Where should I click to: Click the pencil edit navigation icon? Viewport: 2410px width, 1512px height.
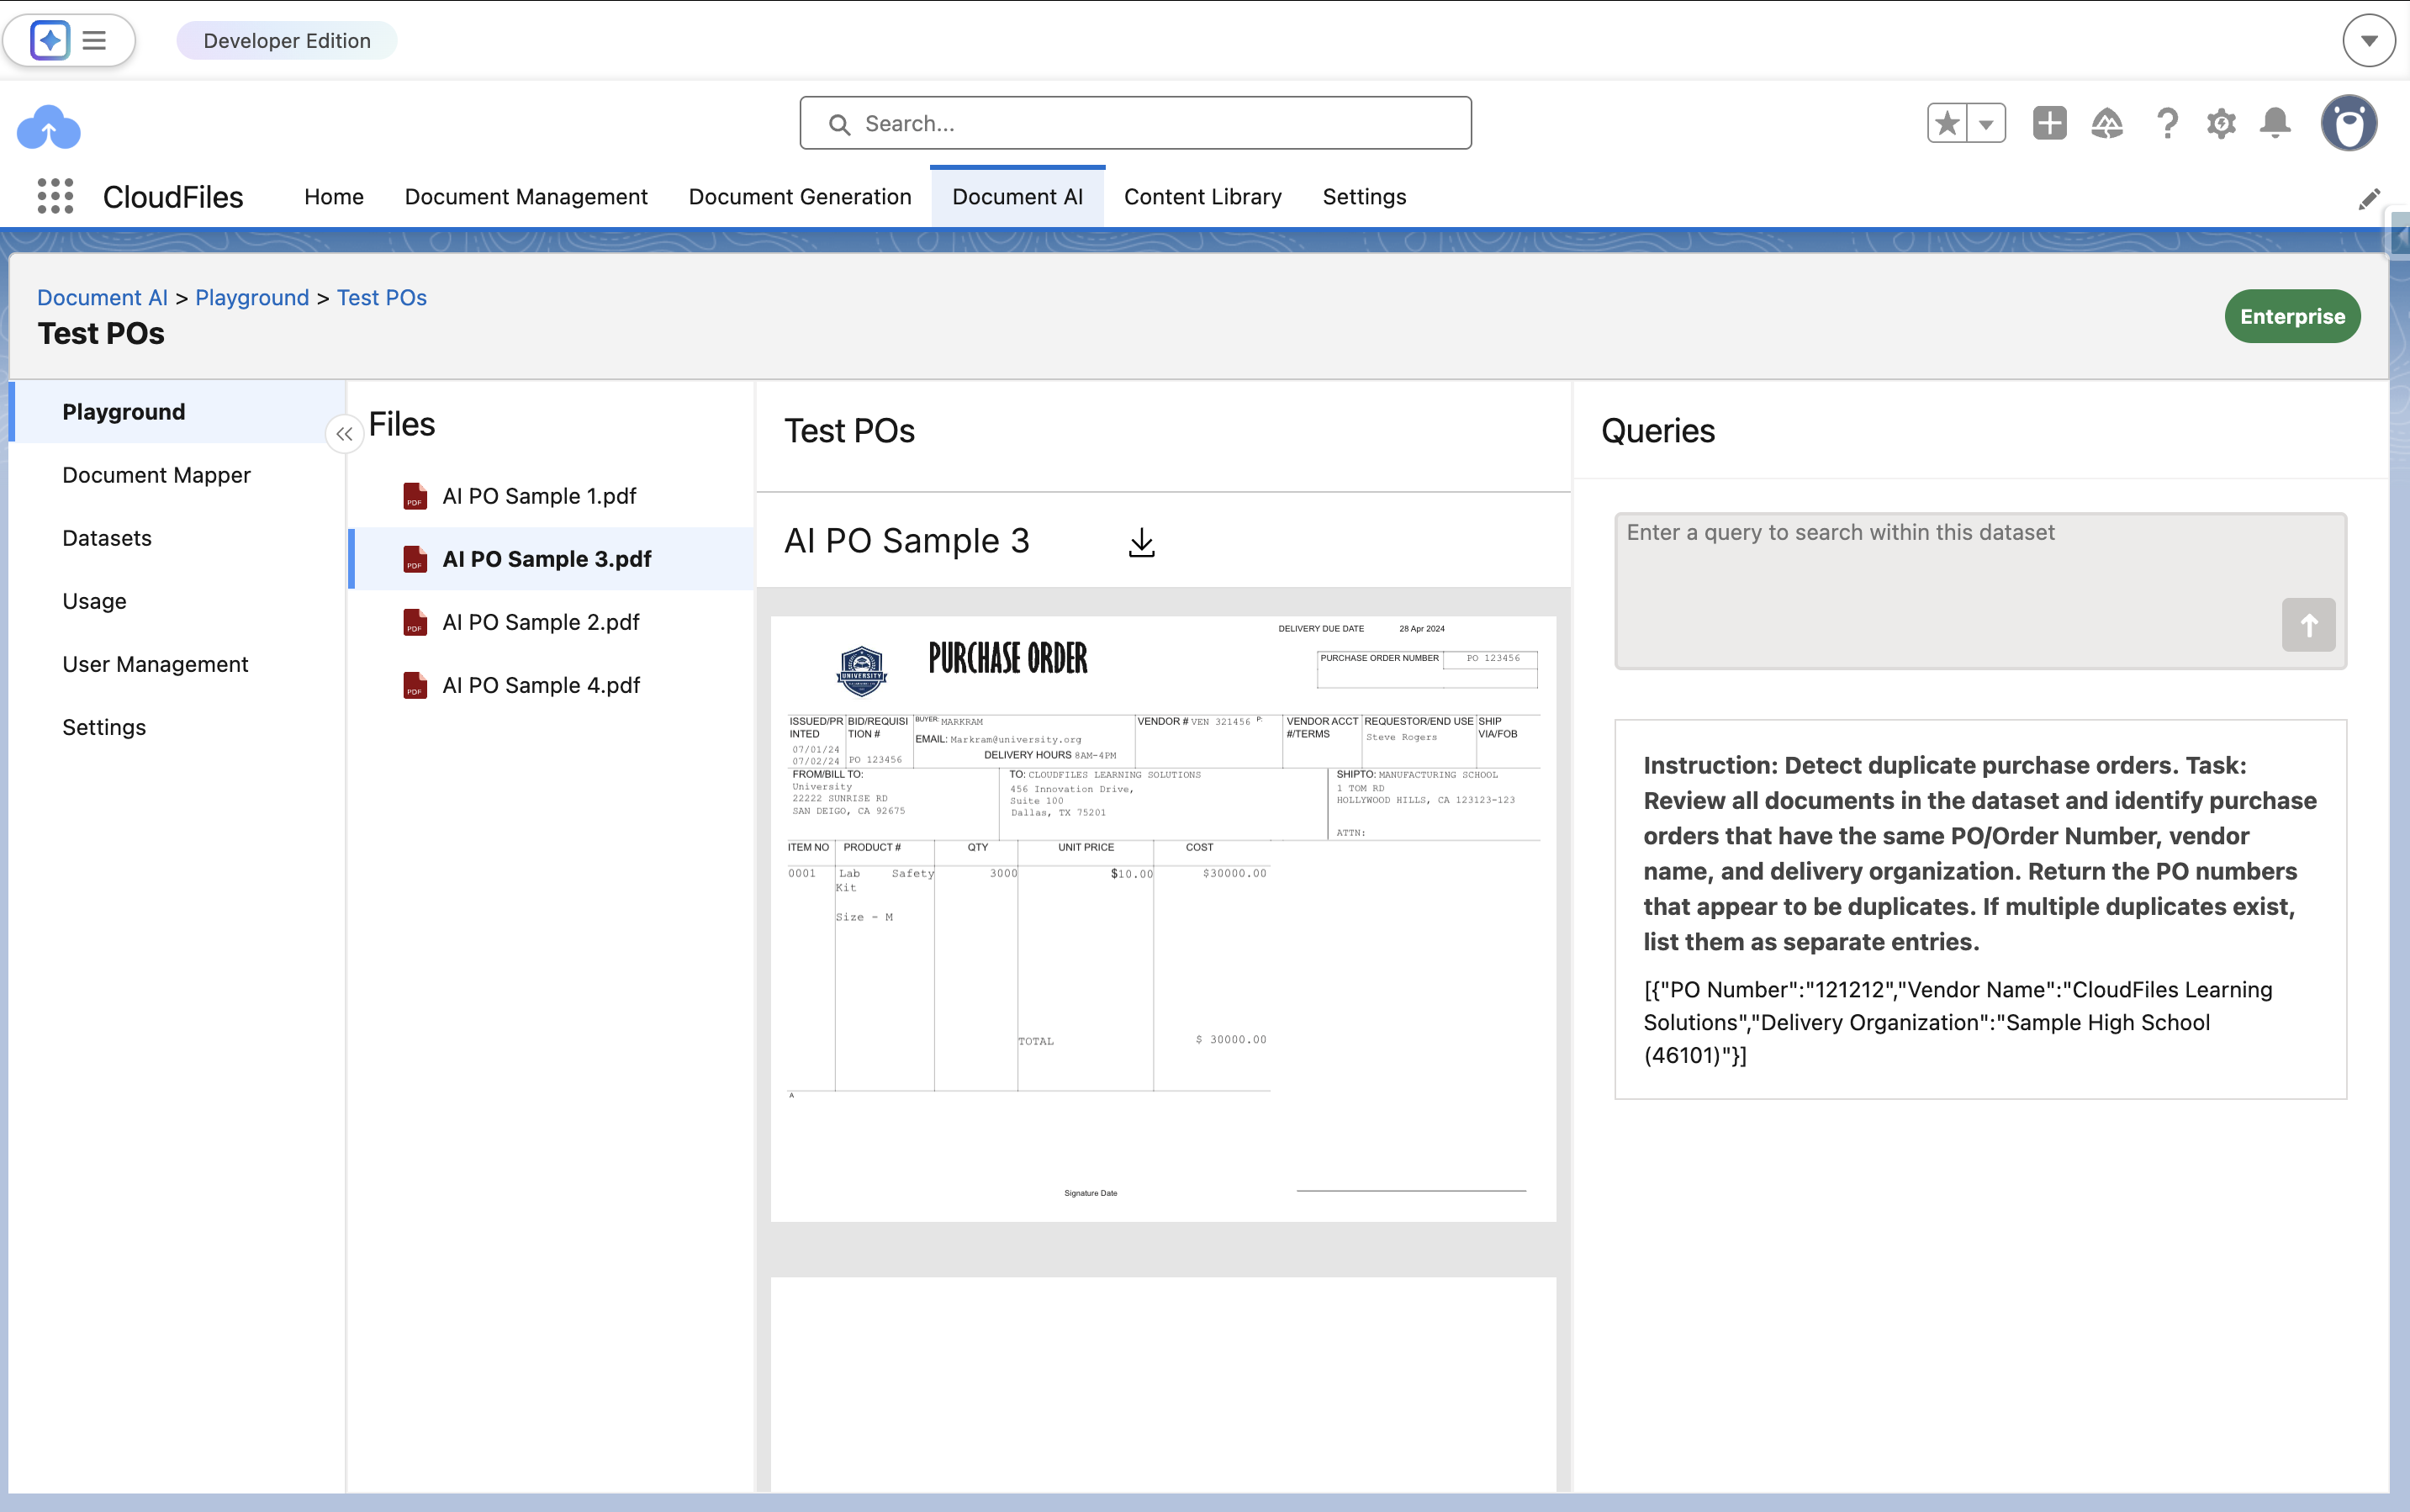tap(2368, 198)
